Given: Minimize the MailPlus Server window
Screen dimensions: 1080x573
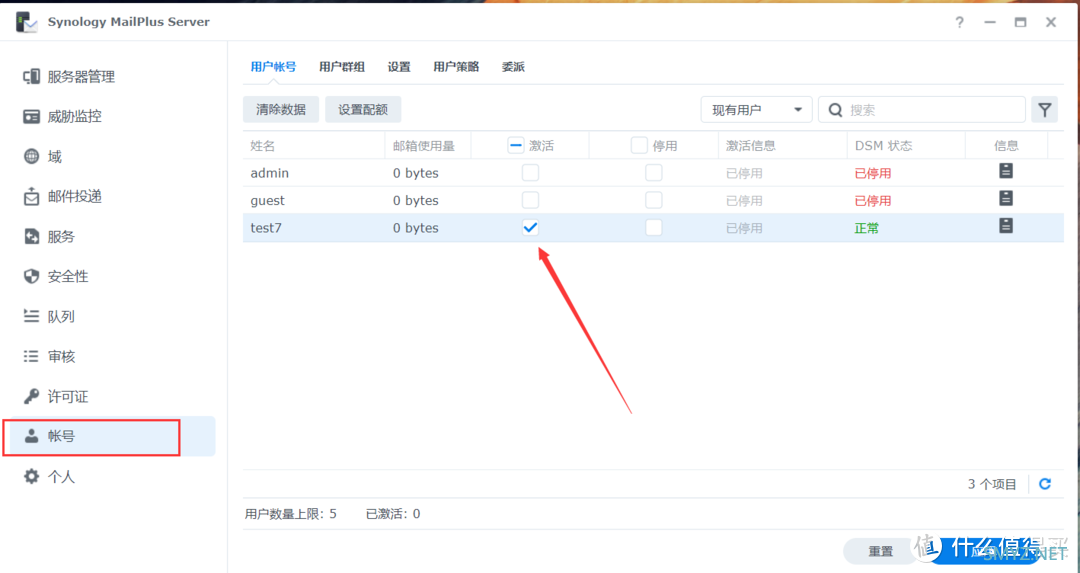Looking at the screenshot, I should tap(990, 22).
